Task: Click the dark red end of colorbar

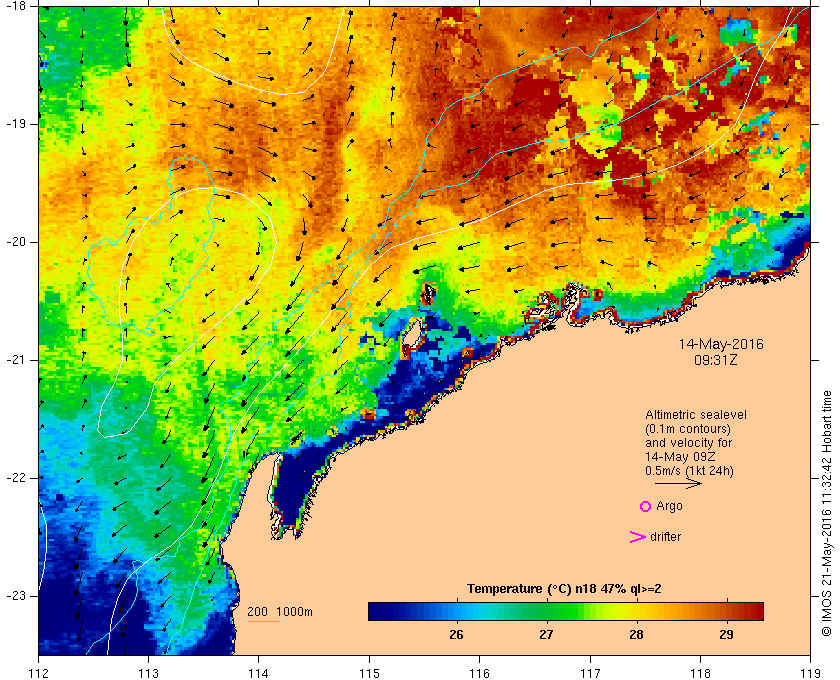Action: [x=755, y=611]
